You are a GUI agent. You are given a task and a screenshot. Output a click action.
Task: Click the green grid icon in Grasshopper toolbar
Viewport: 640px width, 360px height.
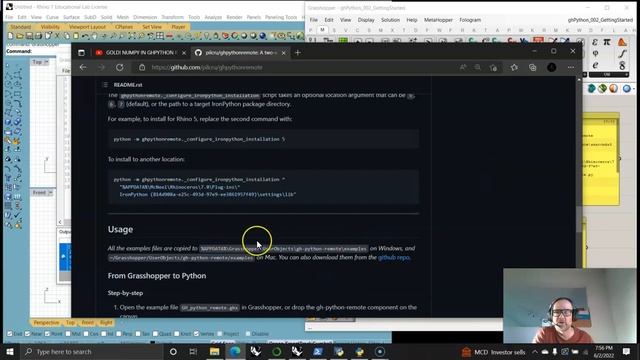click(343, 41)
